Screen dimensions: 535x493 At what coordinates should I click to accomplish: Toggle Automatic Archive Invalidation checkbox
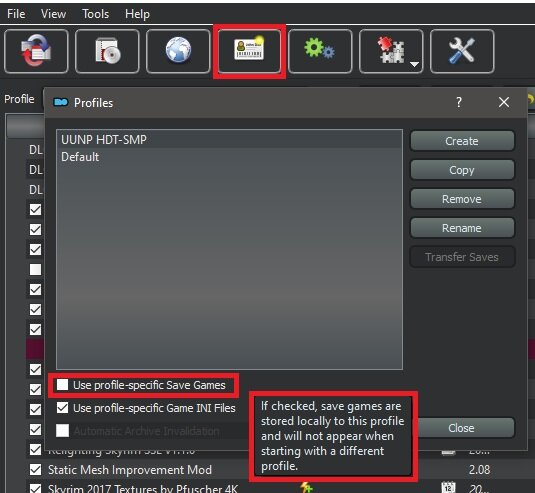pyautogui.click(x=62, y=431)
